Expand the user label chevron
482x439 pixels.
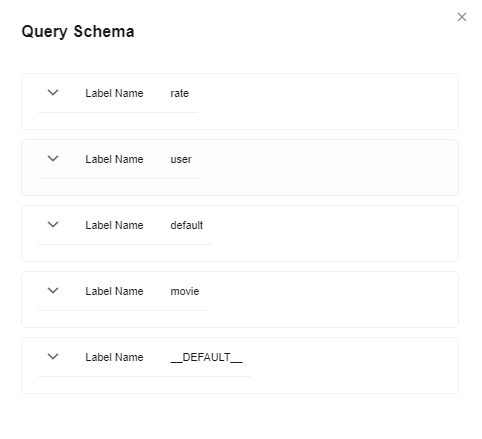click(x=53, y=158)
